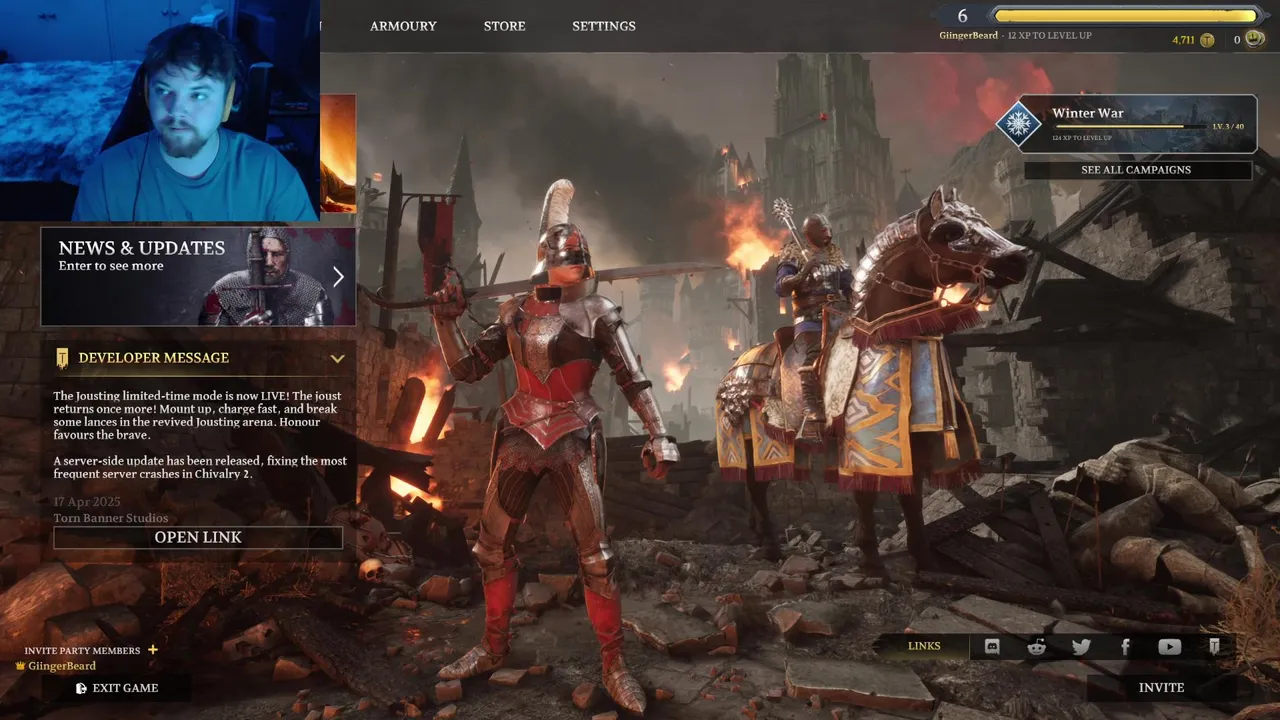The image size is (1280, 720).
Task: Click the player XP level progress bar
Action: coord(1126,16)
